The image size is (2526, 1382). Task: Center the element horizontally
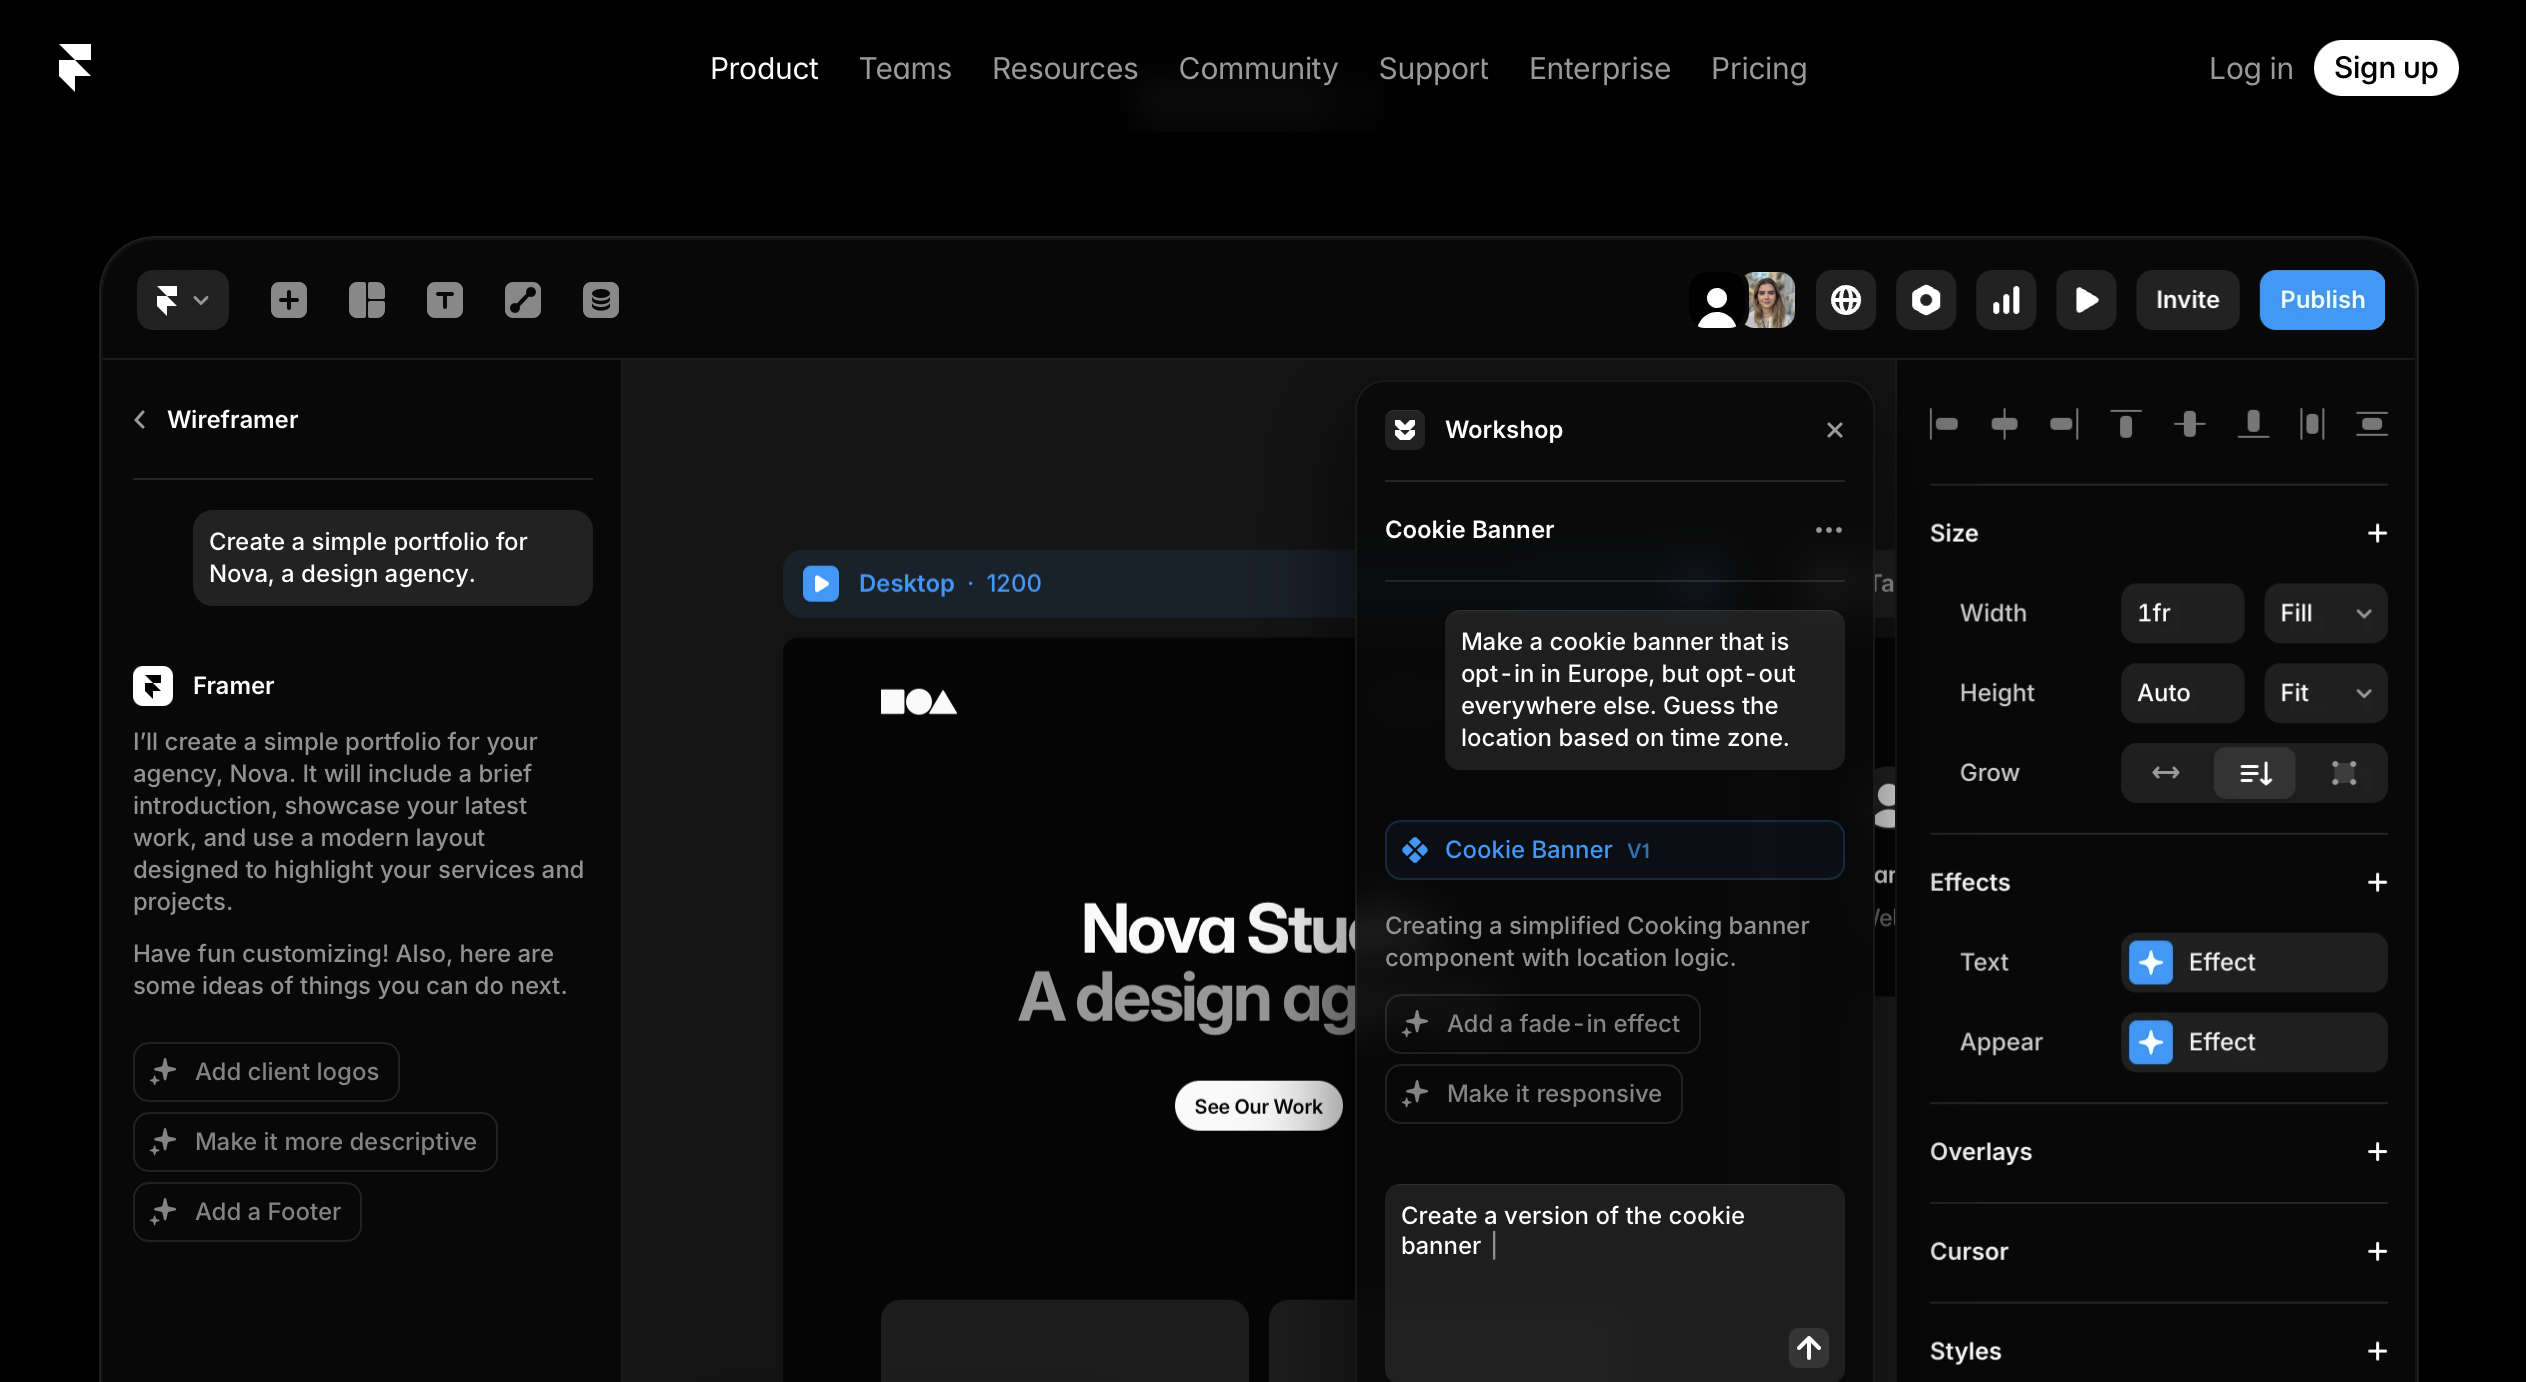2006,424
